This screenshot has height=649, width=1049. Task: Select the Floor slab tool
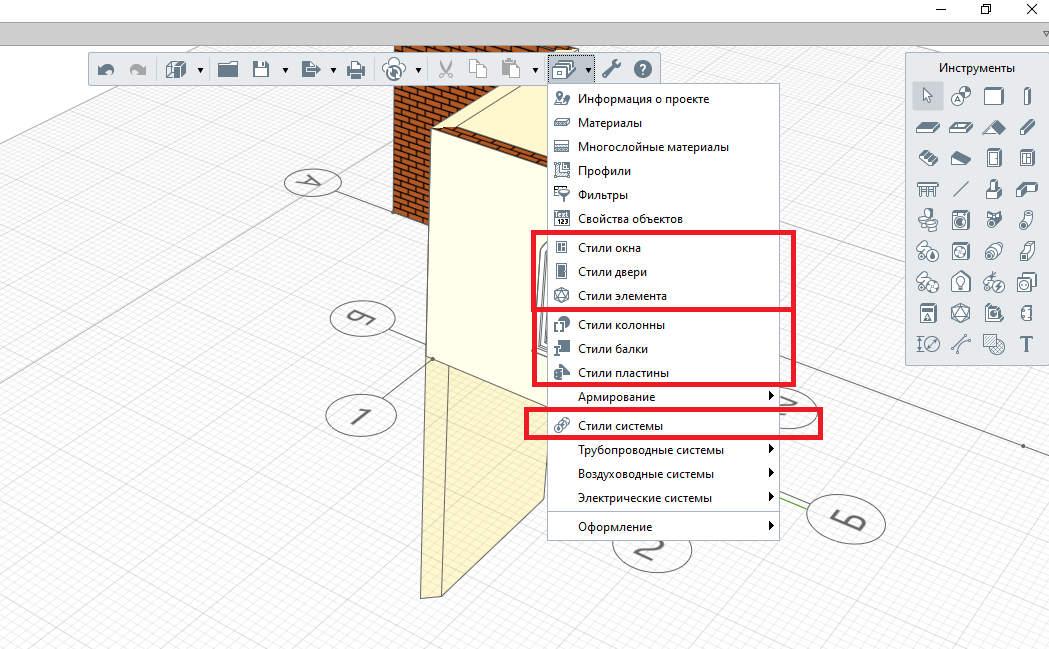pos(928,127)
